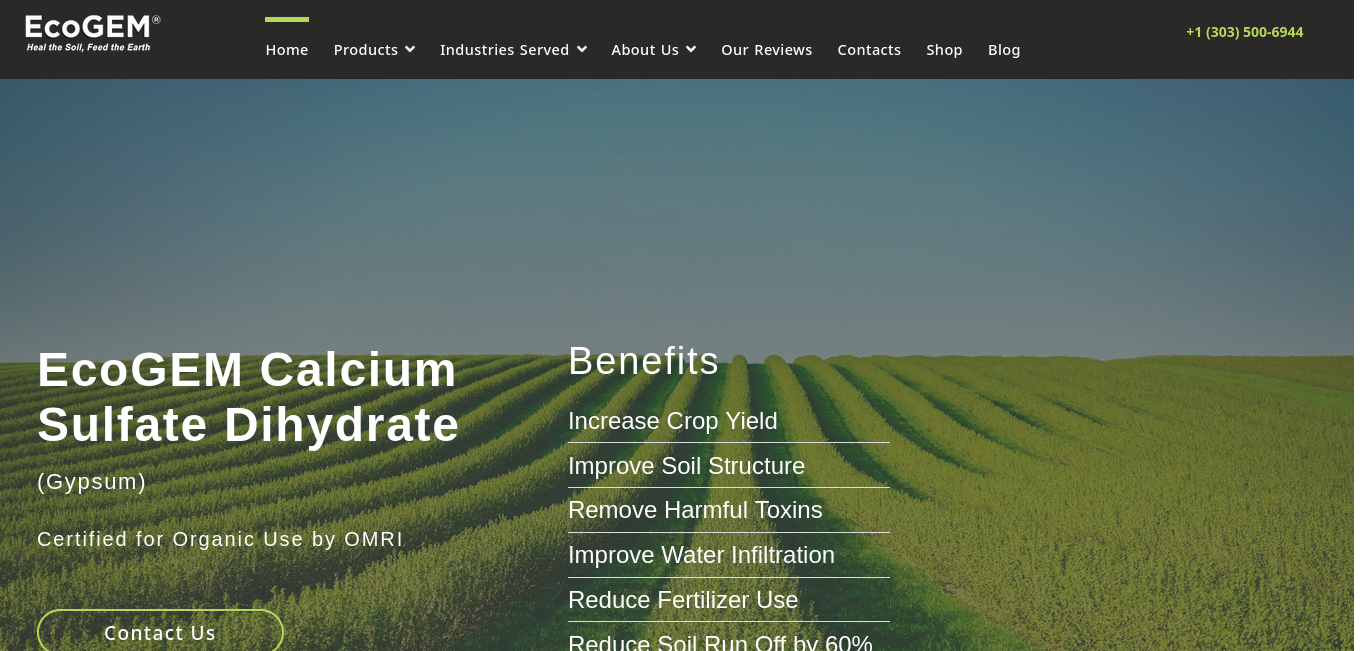Image resolution: width=1366 pixels, height=651 pixels.
Task: Expand the Products dropdown chevron
Action: click(410, 50)
